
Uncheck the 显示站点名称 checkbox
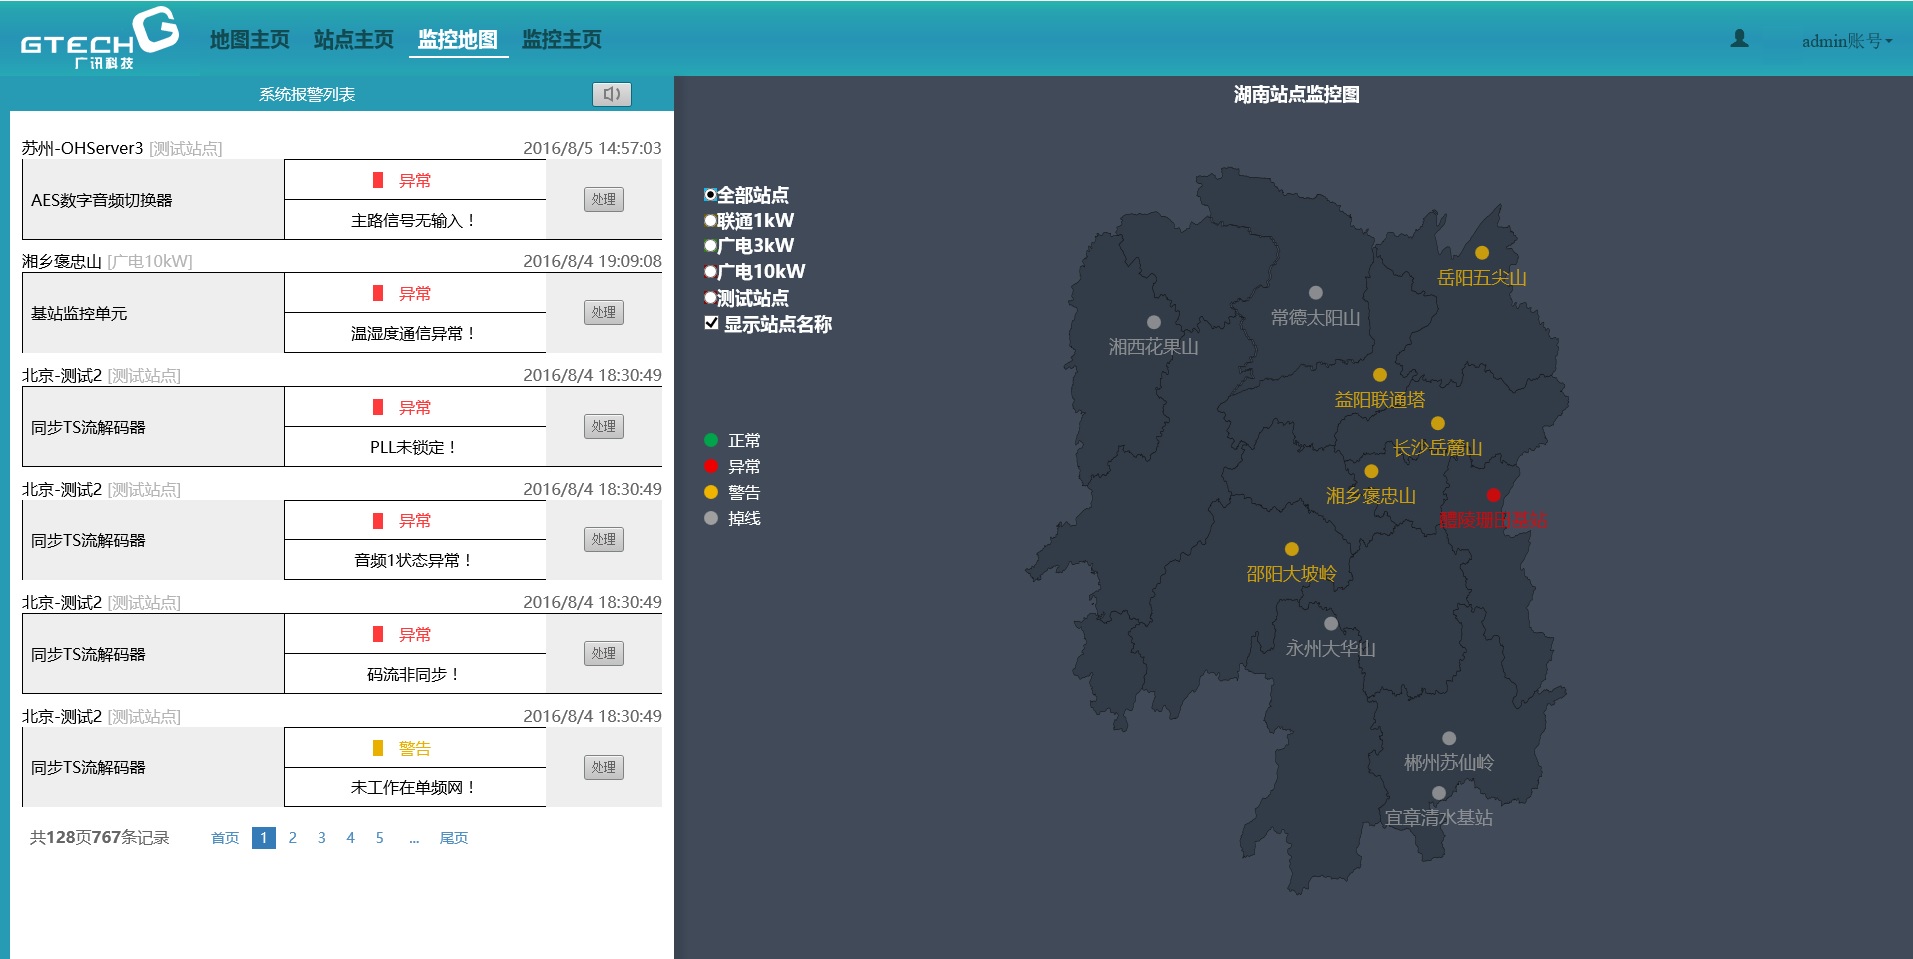pyautogui.click(x=711, y=323)
